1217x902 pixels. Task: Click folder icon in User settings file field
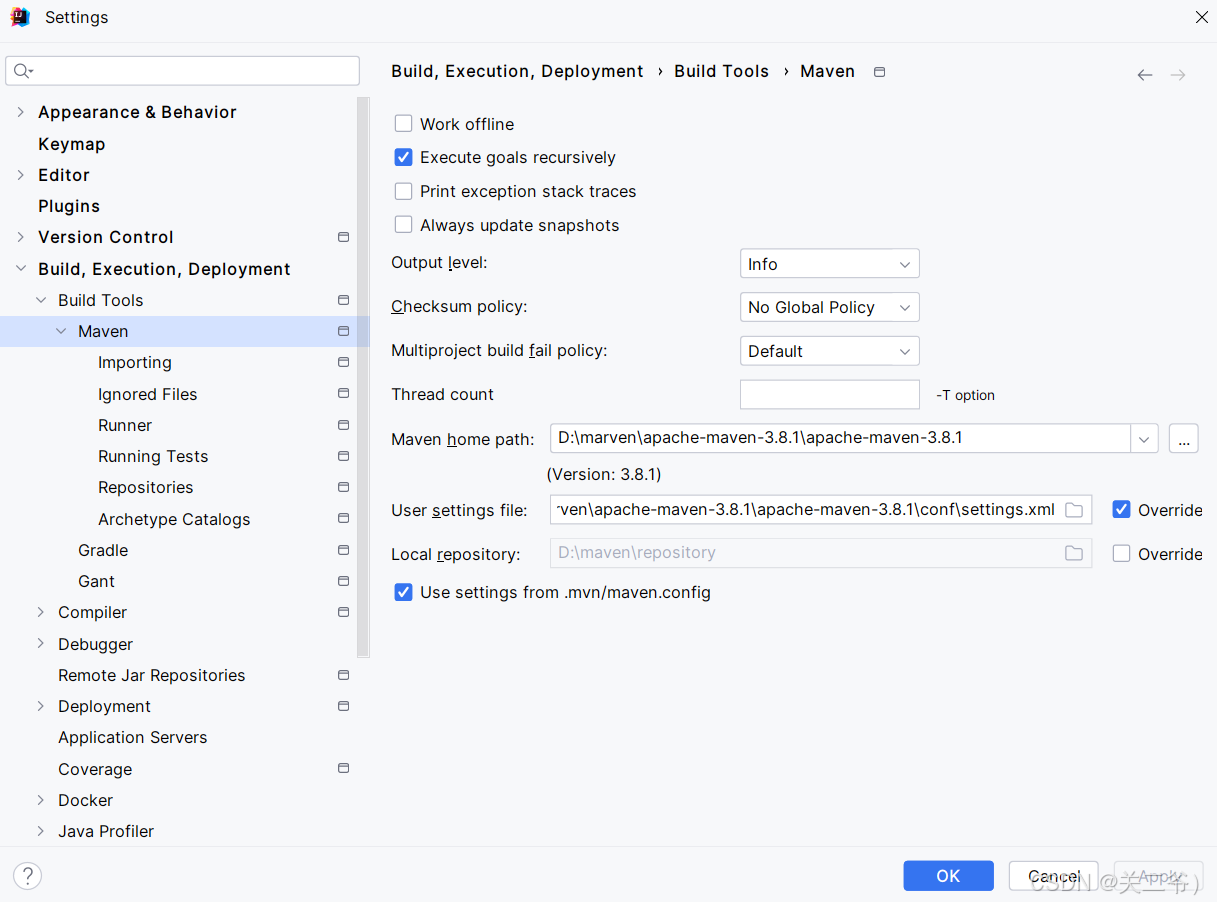pos(1074,510)
